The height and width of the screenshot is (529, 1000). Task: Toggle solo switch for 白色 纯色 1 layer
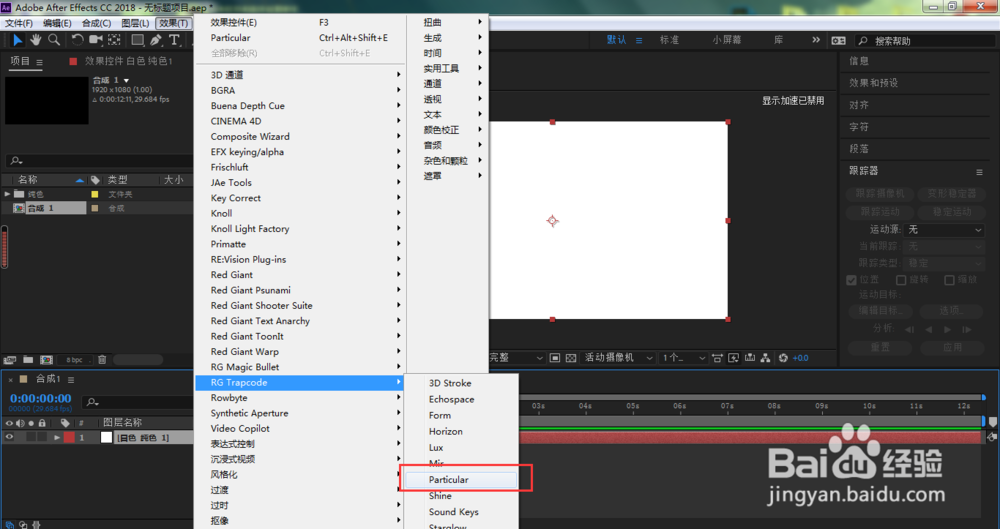click(31, 437)
